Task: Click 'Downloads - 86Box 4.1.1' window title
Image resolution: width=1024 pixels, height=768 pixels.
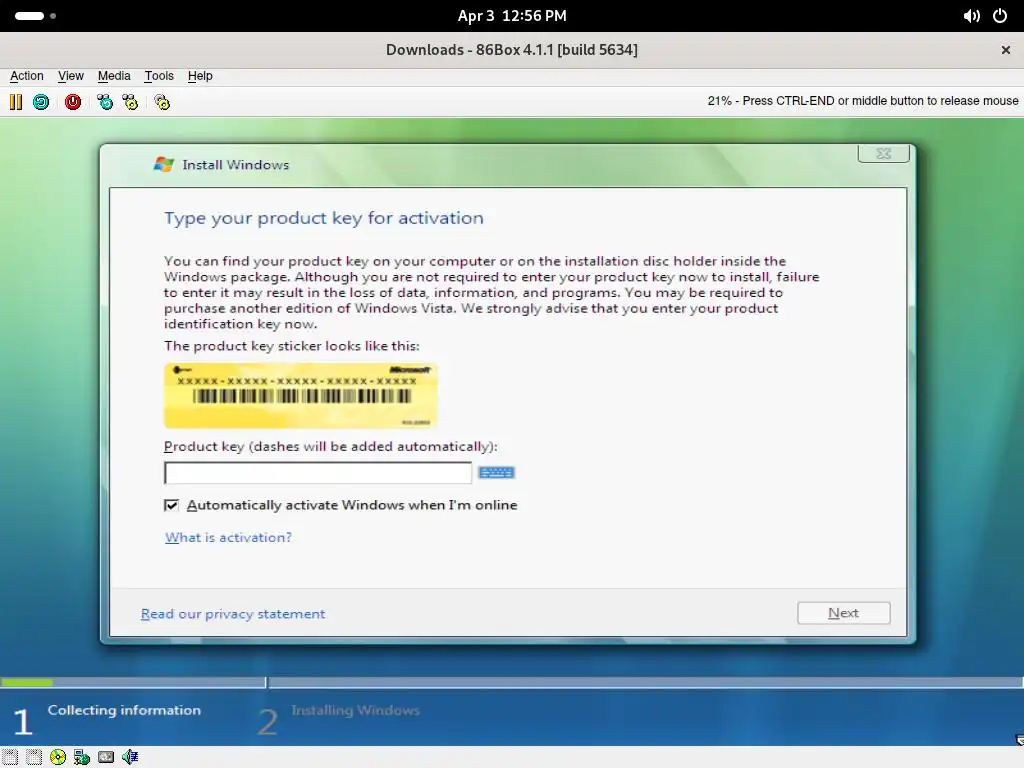Action: coord(512,50)
